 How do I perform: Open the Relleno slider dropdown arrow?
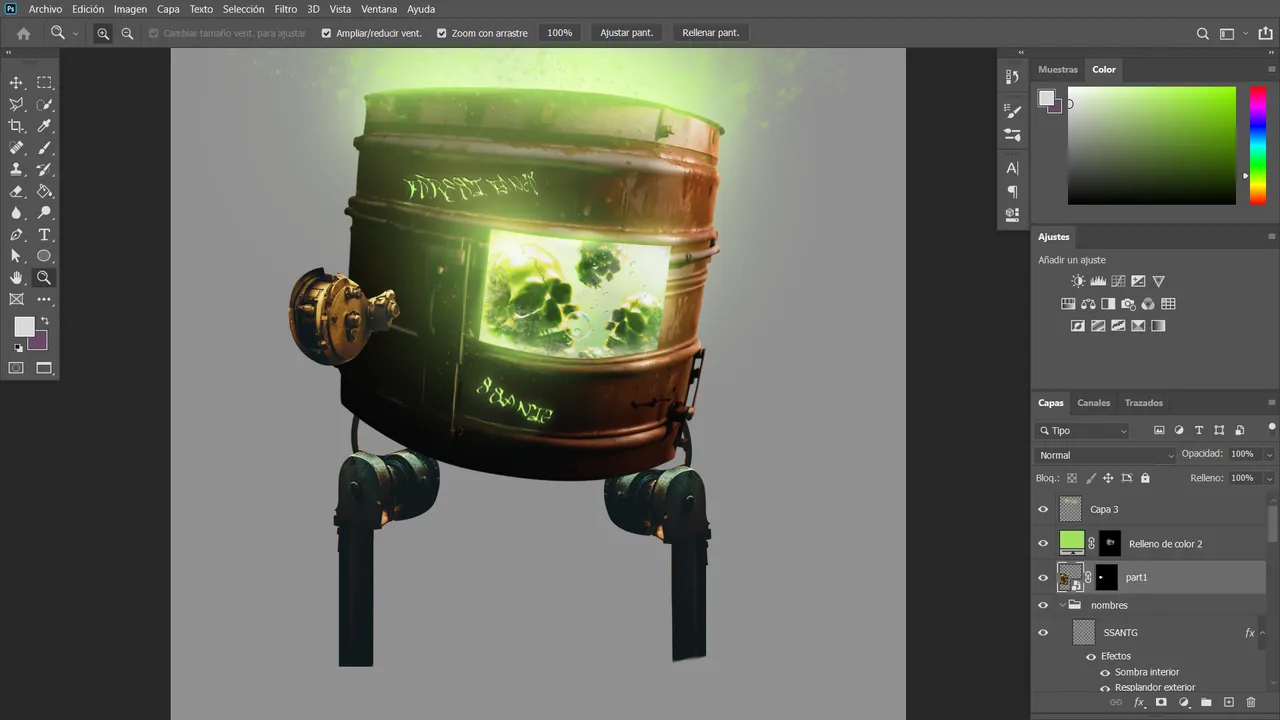point(1269,478)
